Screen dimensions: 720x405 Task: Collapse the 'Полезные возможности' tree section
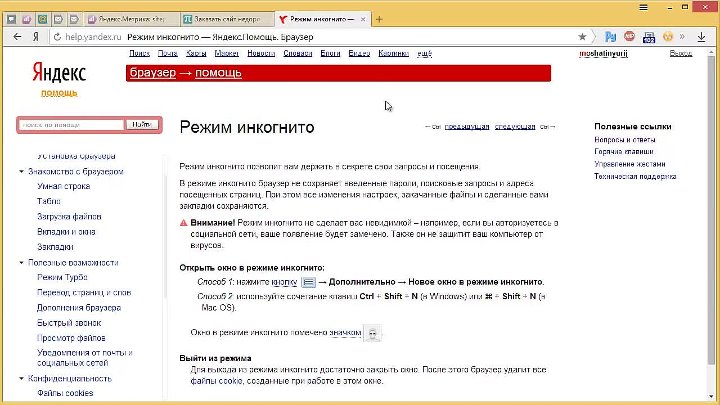20,262
